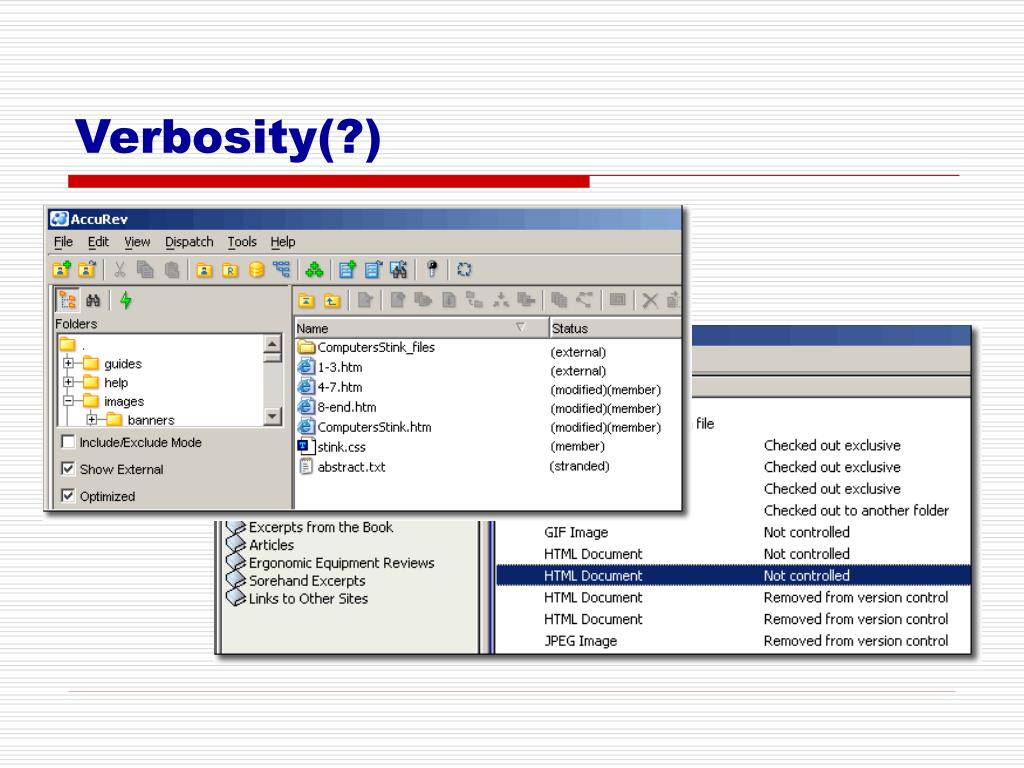Click the Folders tree scroll down arrow
Viewport: 1024px width, 768px height.
point(272,416)
